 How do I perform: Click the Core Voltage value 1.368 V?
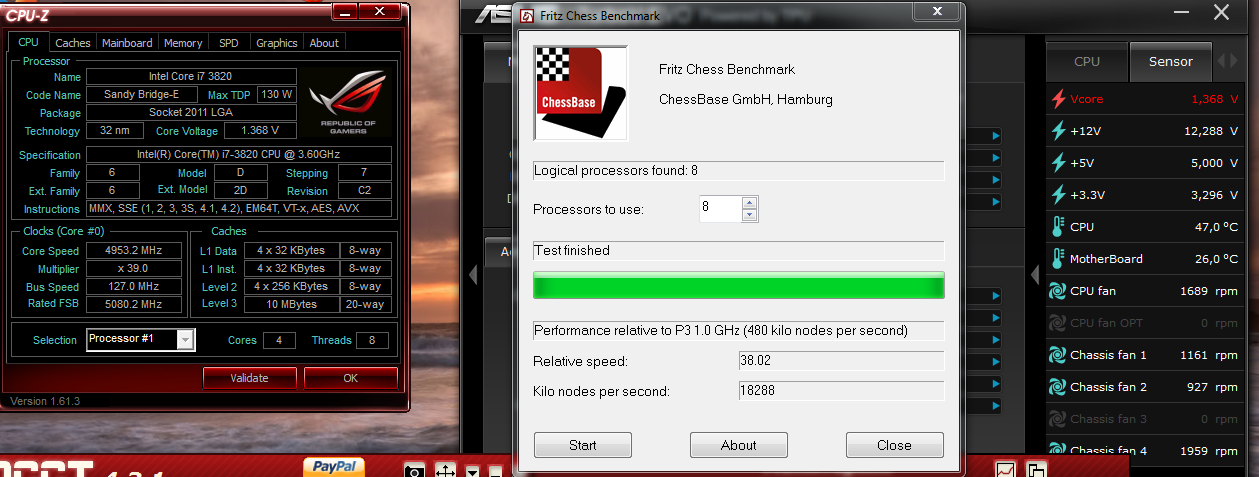[x=261, y=131]
